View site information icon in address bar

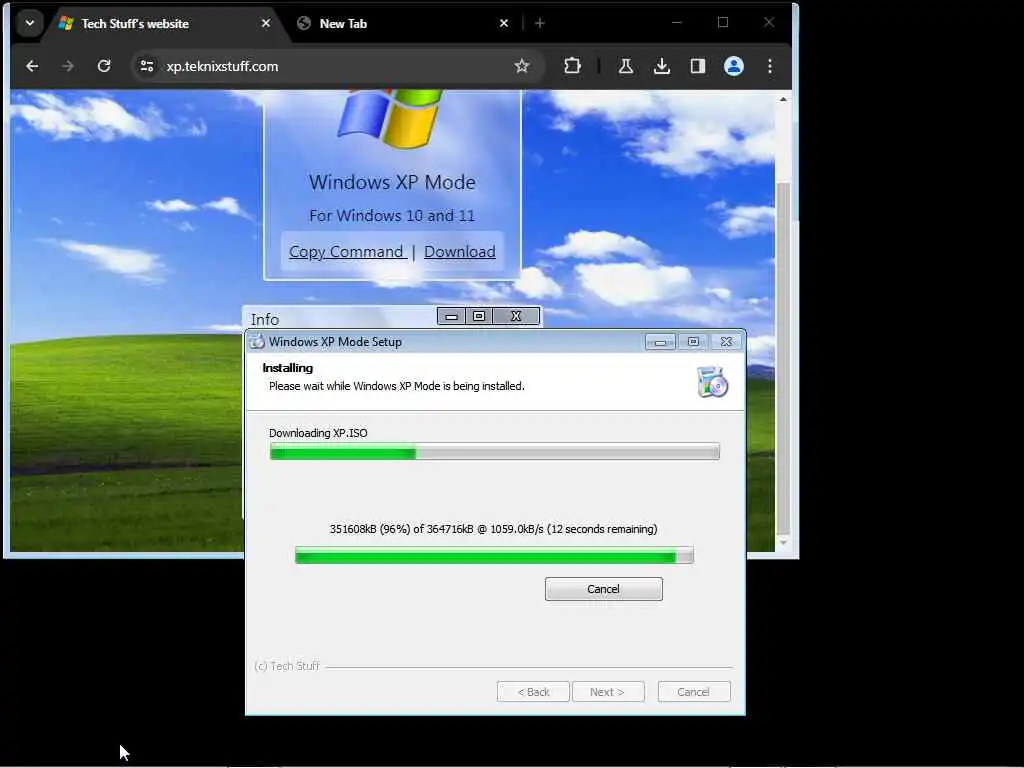pyautogui.click(x=147, y=66)
